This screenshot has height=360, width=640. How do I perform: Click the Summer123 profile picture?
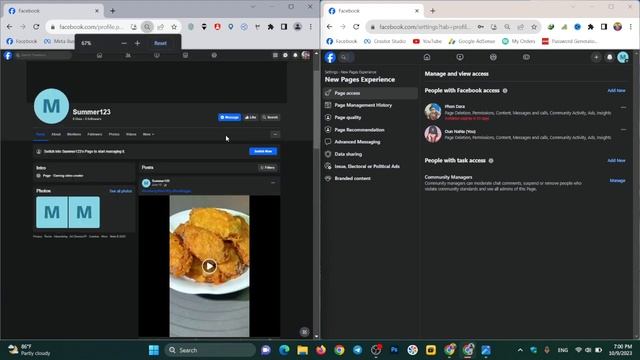(x=51, y=106)
